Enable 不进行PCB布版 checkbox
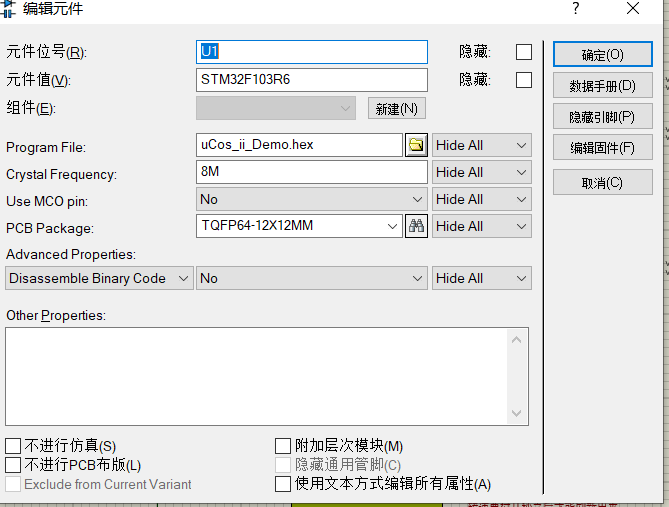The image size is (669, 507). [x=13, y=465]
